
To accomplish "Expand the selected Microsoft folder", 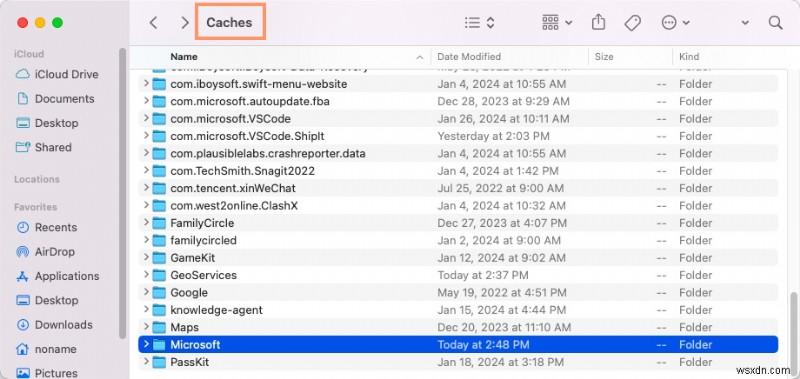I will pyautogui.click(x=146, y=344).
